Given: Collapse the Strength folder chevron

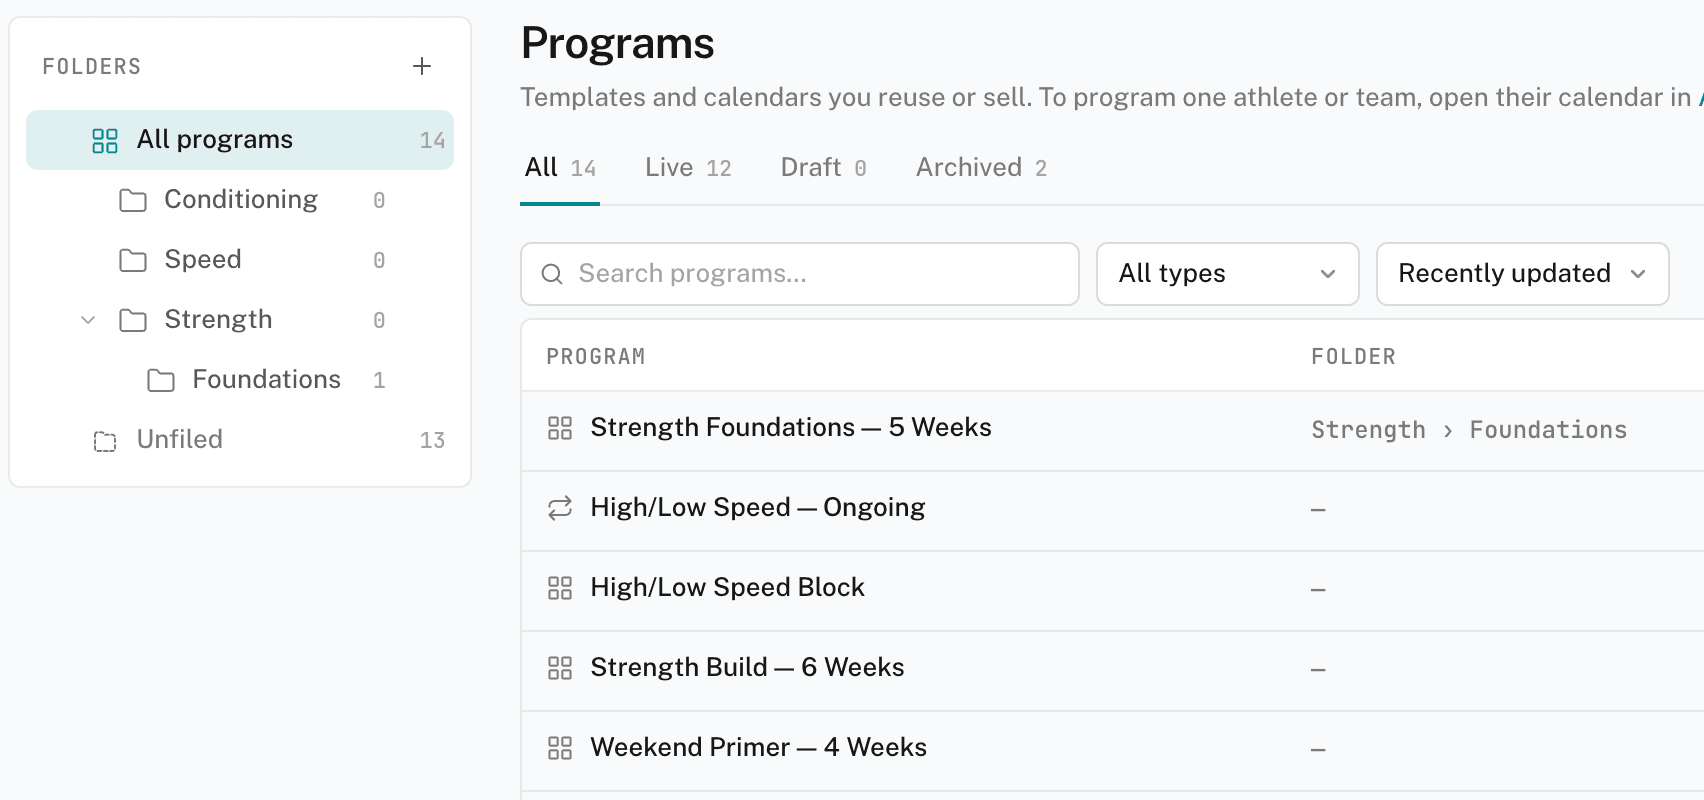Looking at the screenshot, I should (x=88, y=320).
